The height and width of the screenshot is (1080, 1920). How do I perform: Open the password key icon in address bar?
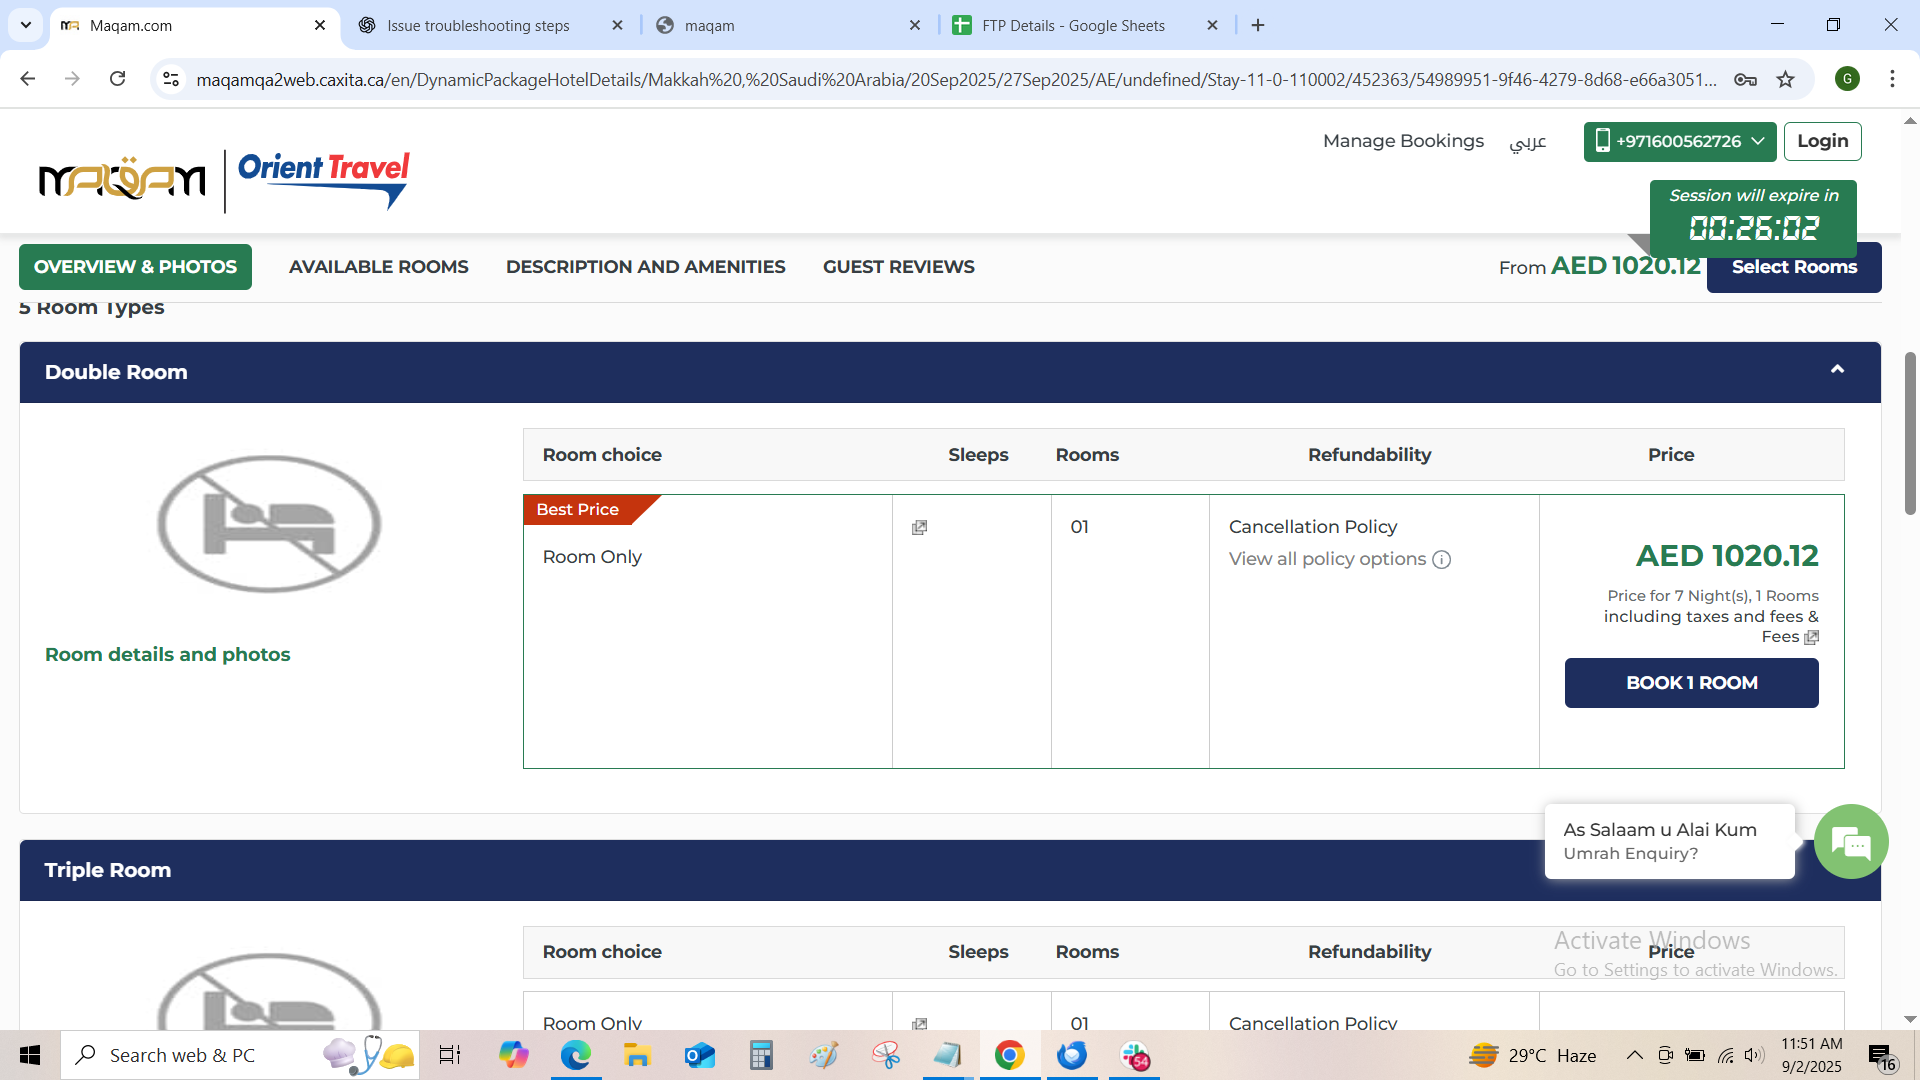[x=1745, y=79]
